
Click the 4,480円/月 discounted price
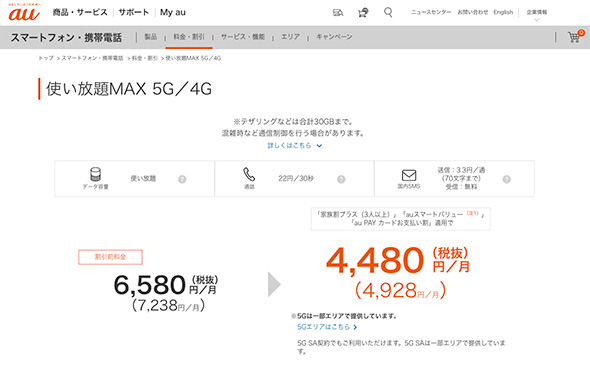click(398, 260)
